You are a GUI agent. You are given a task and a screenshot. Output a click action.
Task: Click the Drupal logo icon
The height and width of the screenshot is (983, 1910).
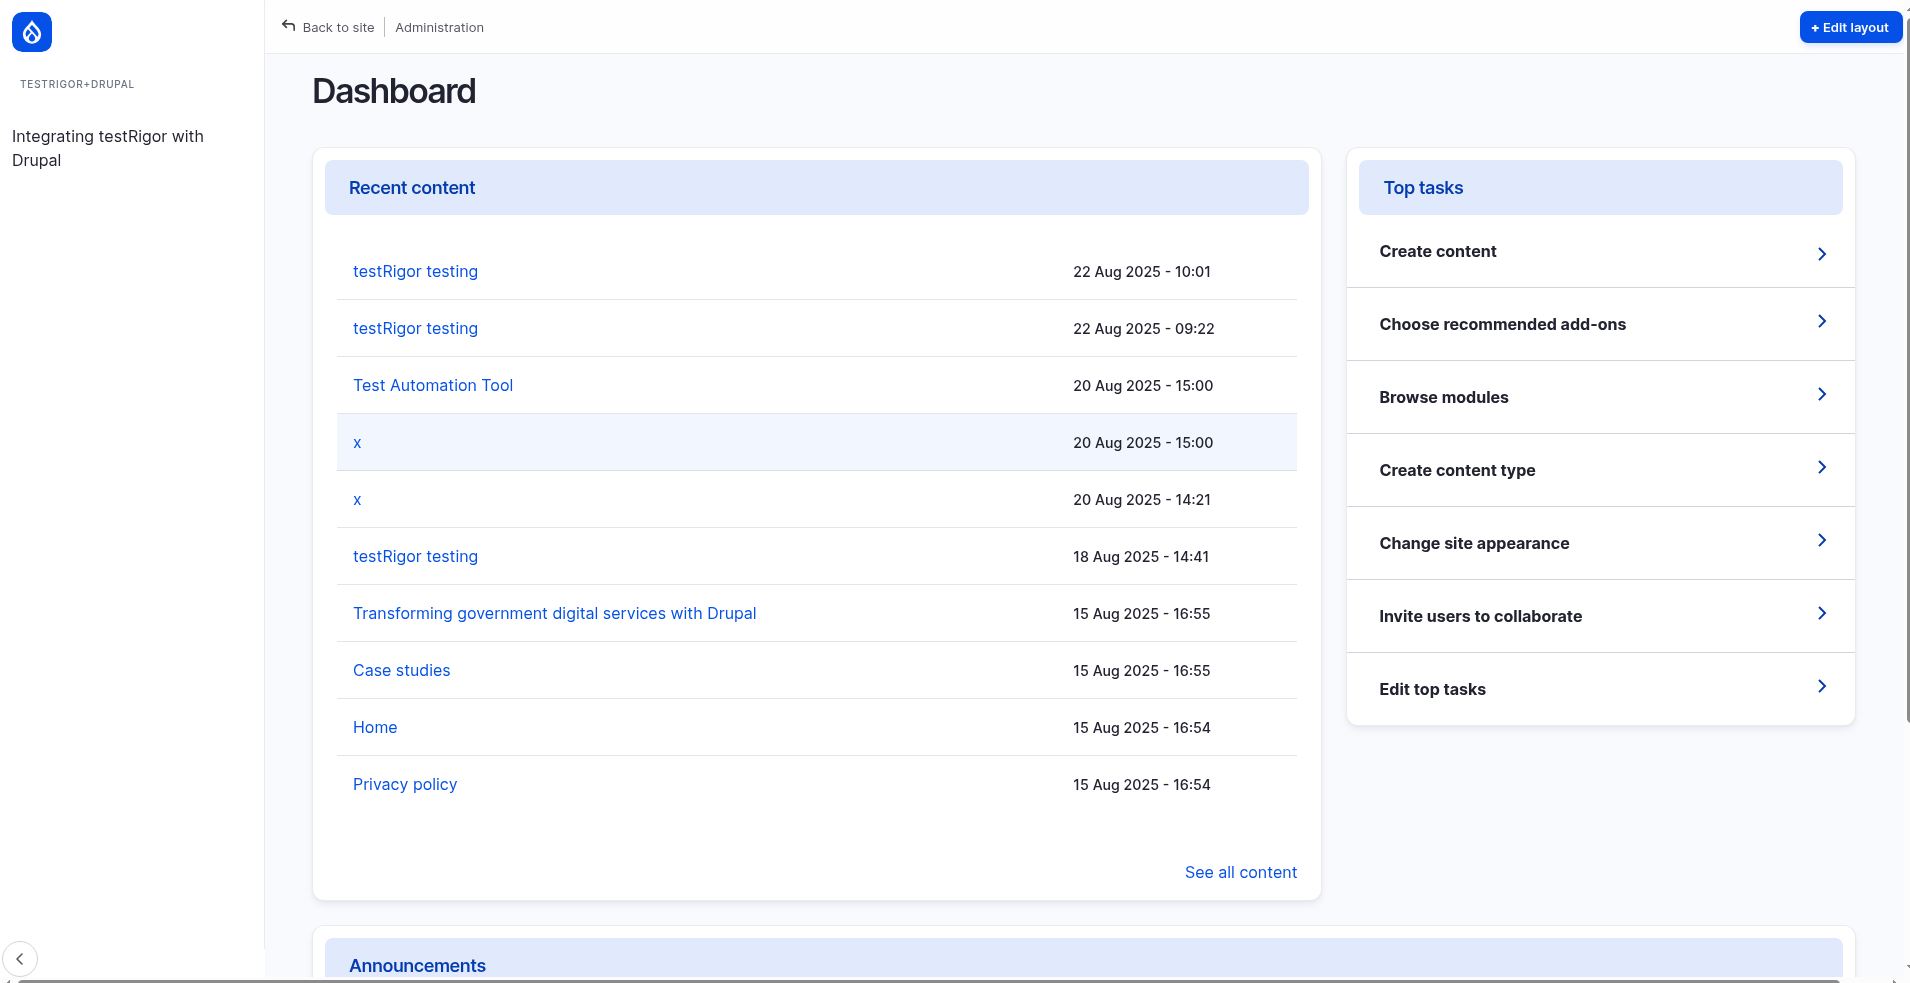coord(32,32)
